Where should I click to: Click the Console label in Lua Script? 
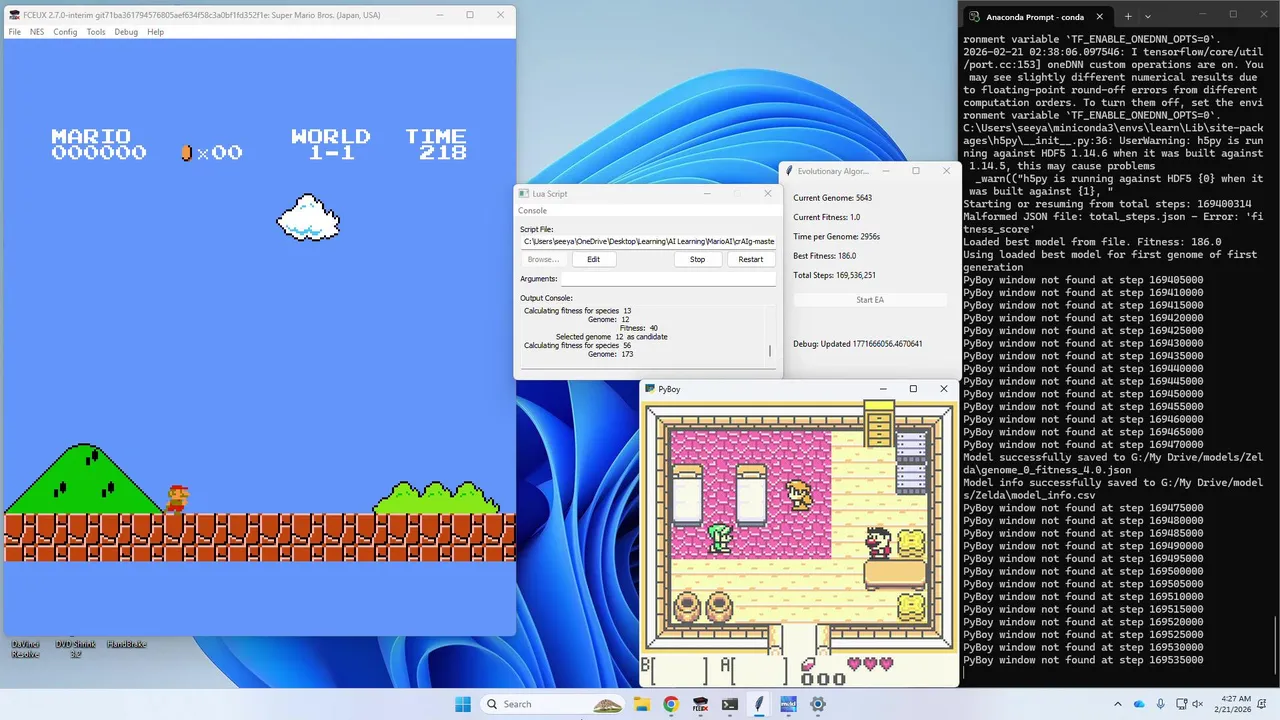click(x=532, y=211)
